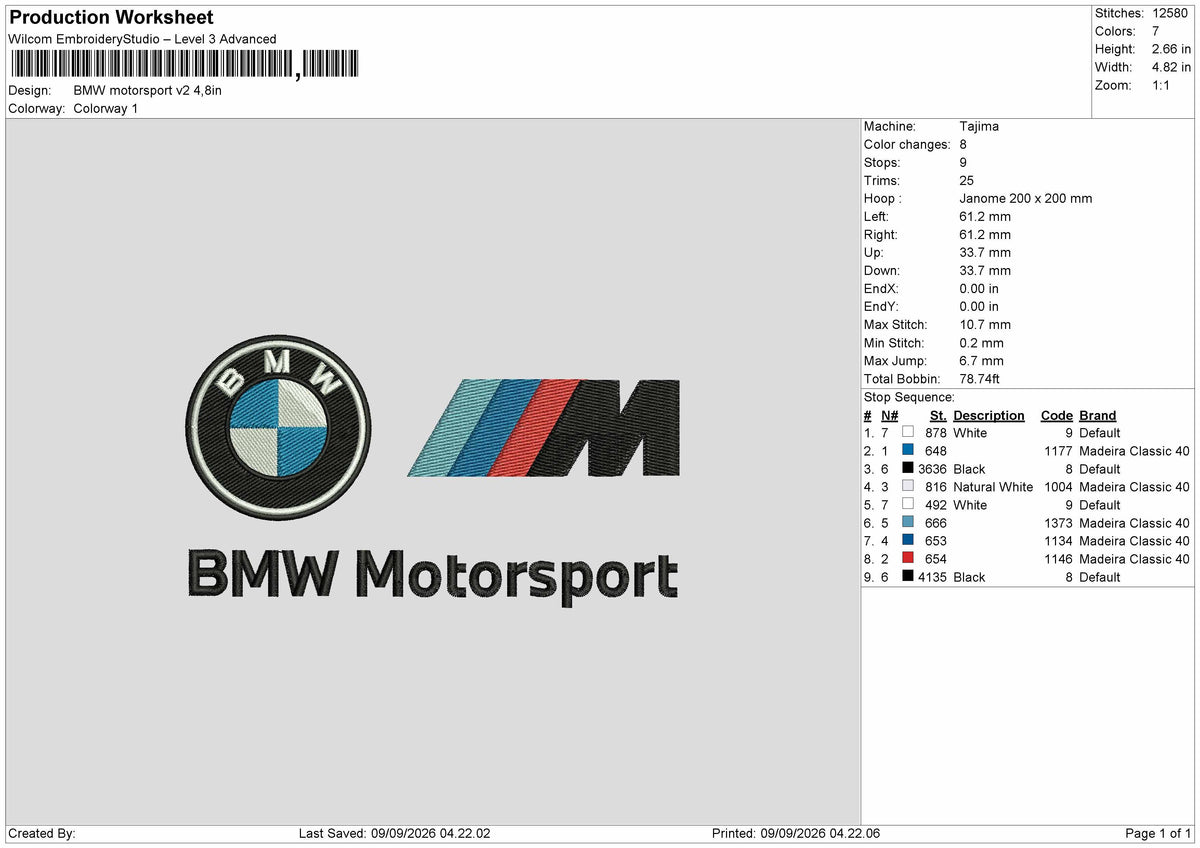Image resolution: width=1200 pixels, height=848 pixels.
Task: Select the Zoom value "1:1"
Action: point(1162,85)
